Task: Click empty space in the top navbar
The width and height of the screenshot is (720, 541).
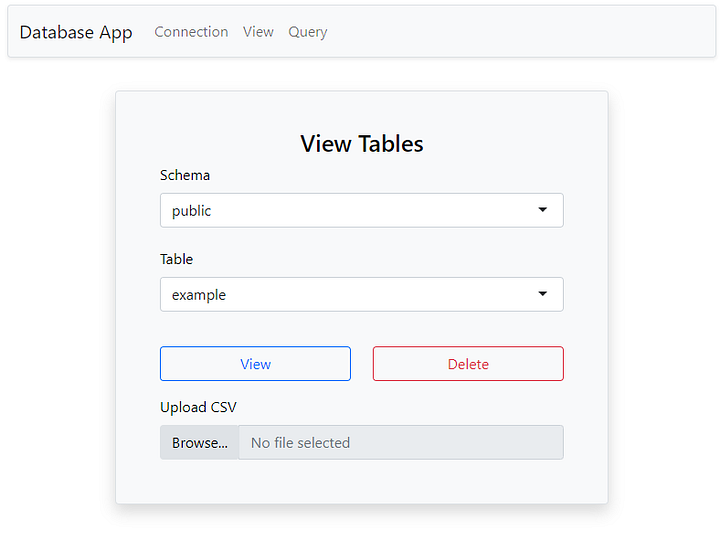Action: tap(519, 32)
